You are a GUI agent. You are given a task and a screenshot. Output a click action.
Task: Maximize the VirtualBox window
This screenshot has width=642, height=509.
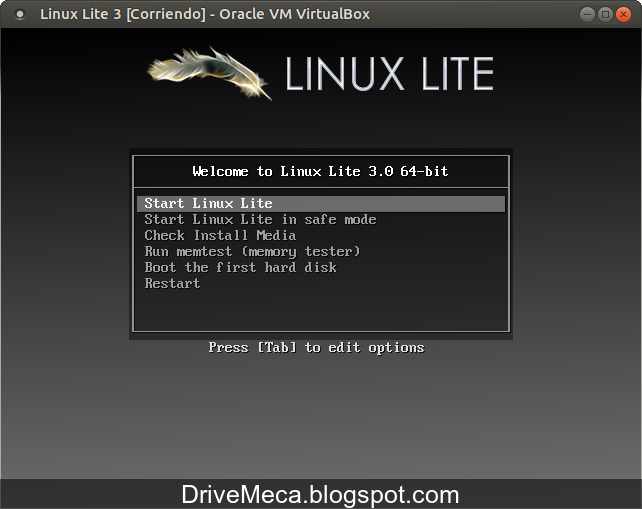click(x=605, y=15)
